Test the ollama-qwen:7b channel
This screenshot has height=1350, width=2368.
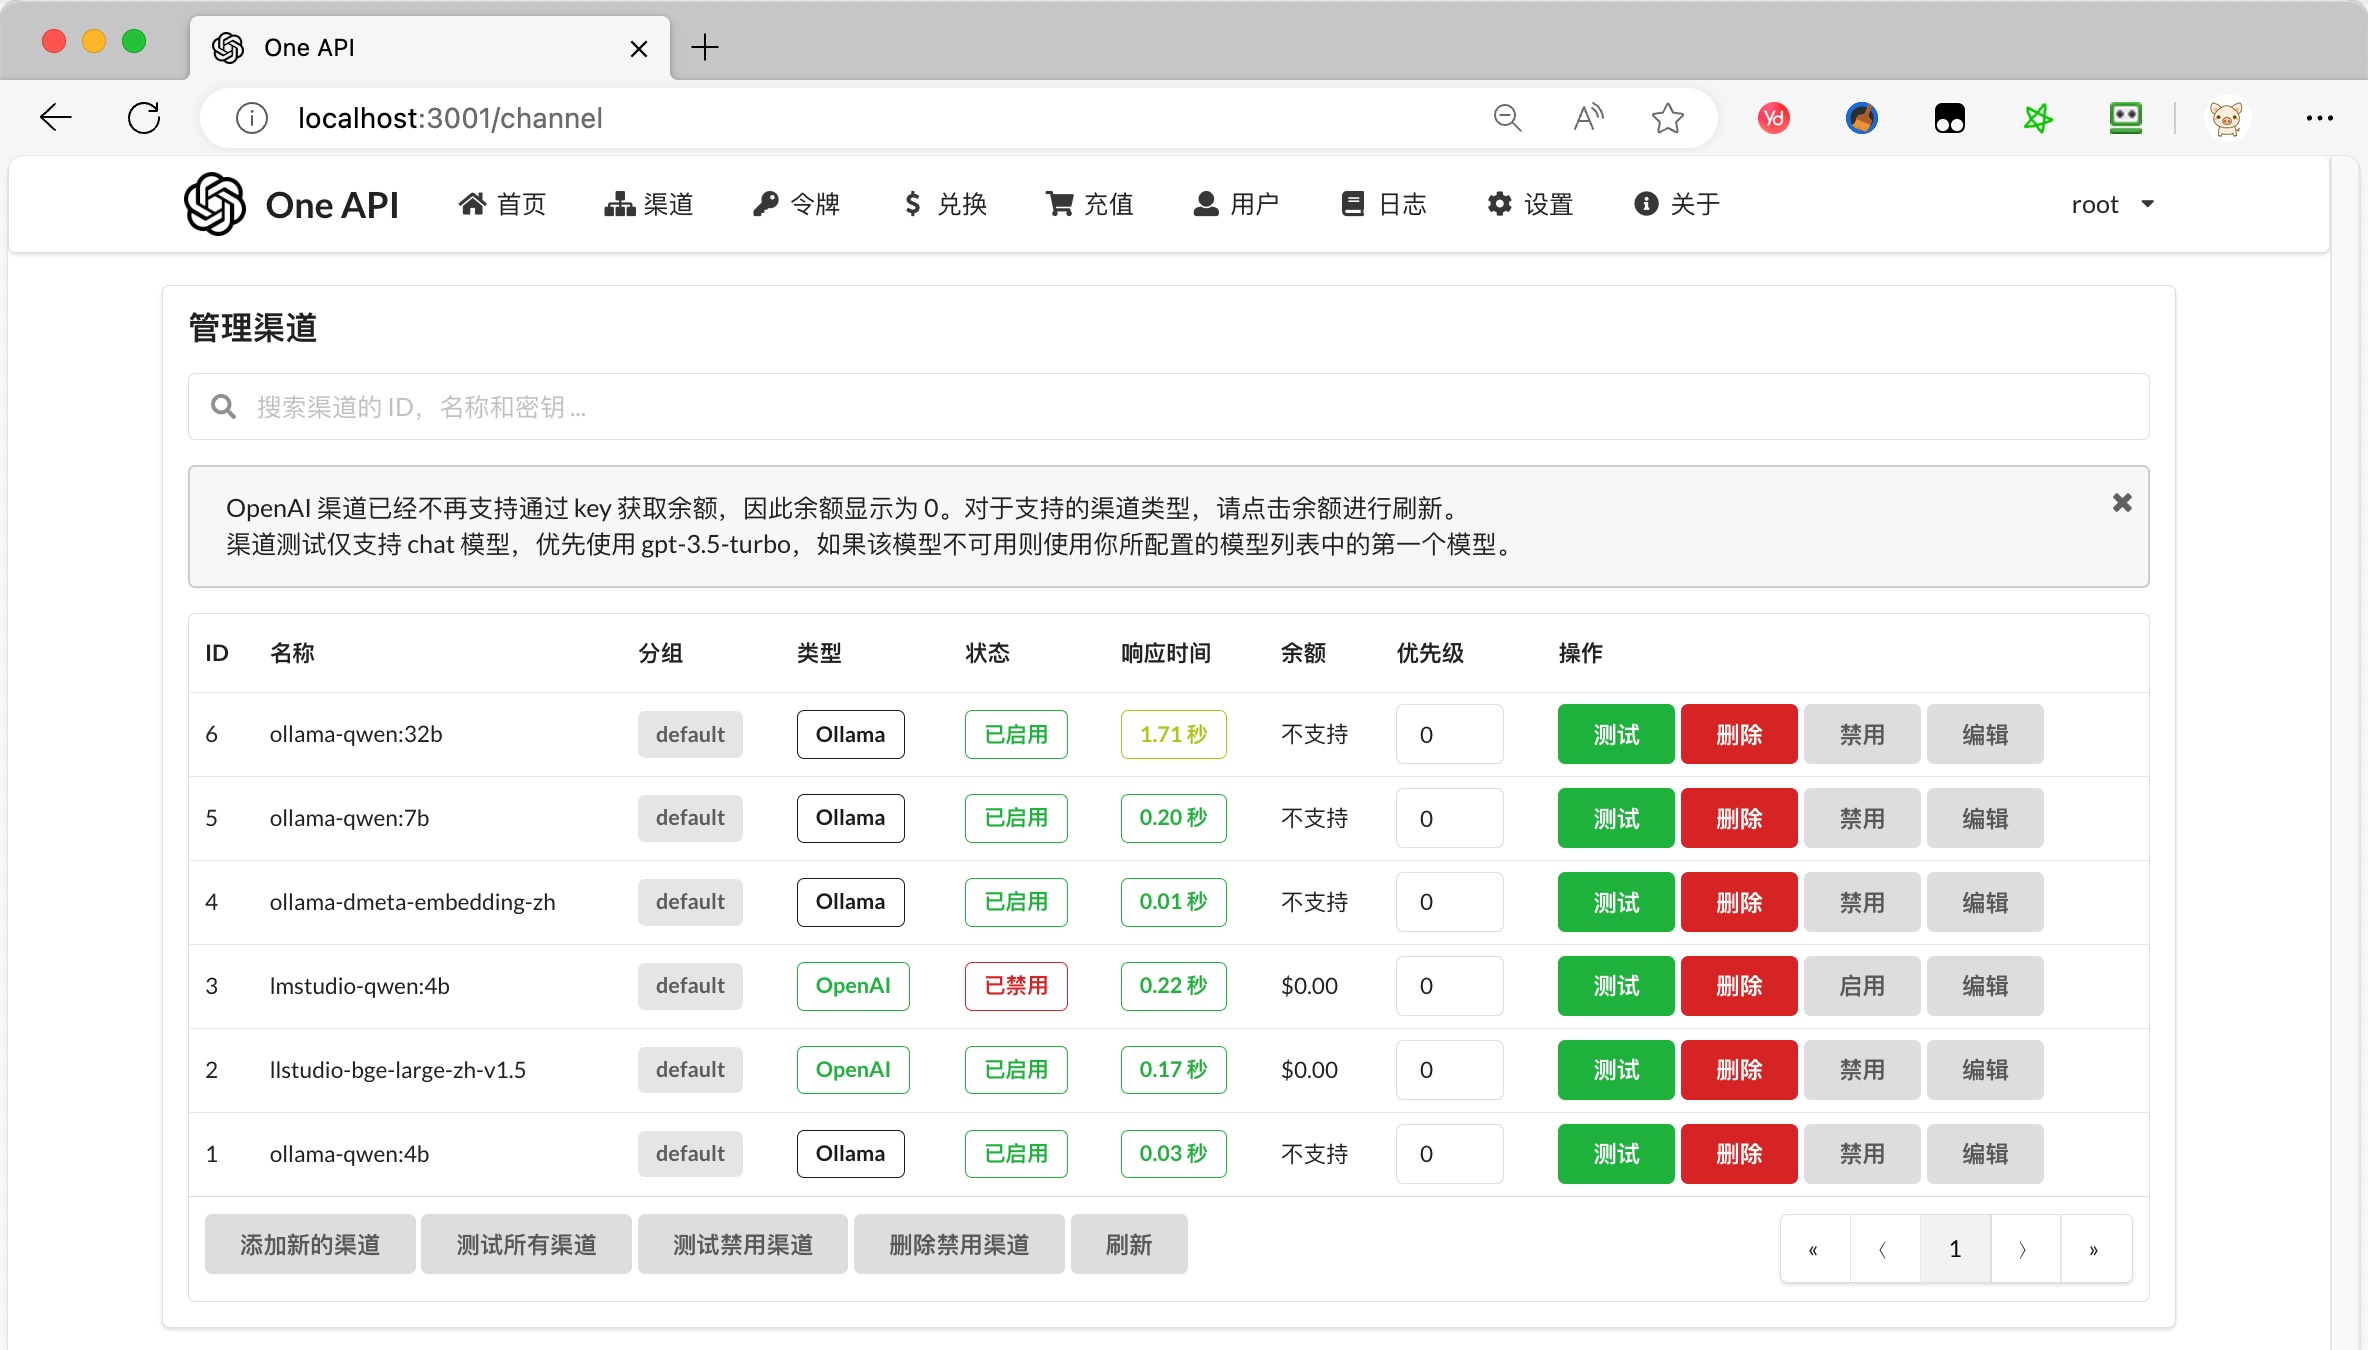coord(1616,818)
